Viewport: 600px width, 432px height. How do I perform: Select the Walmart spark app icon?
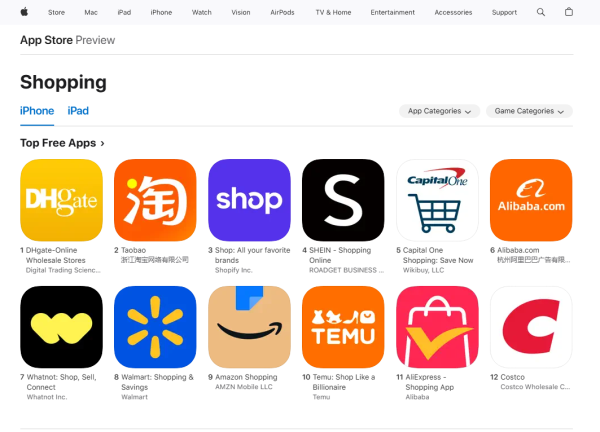[x=155, y=327]
